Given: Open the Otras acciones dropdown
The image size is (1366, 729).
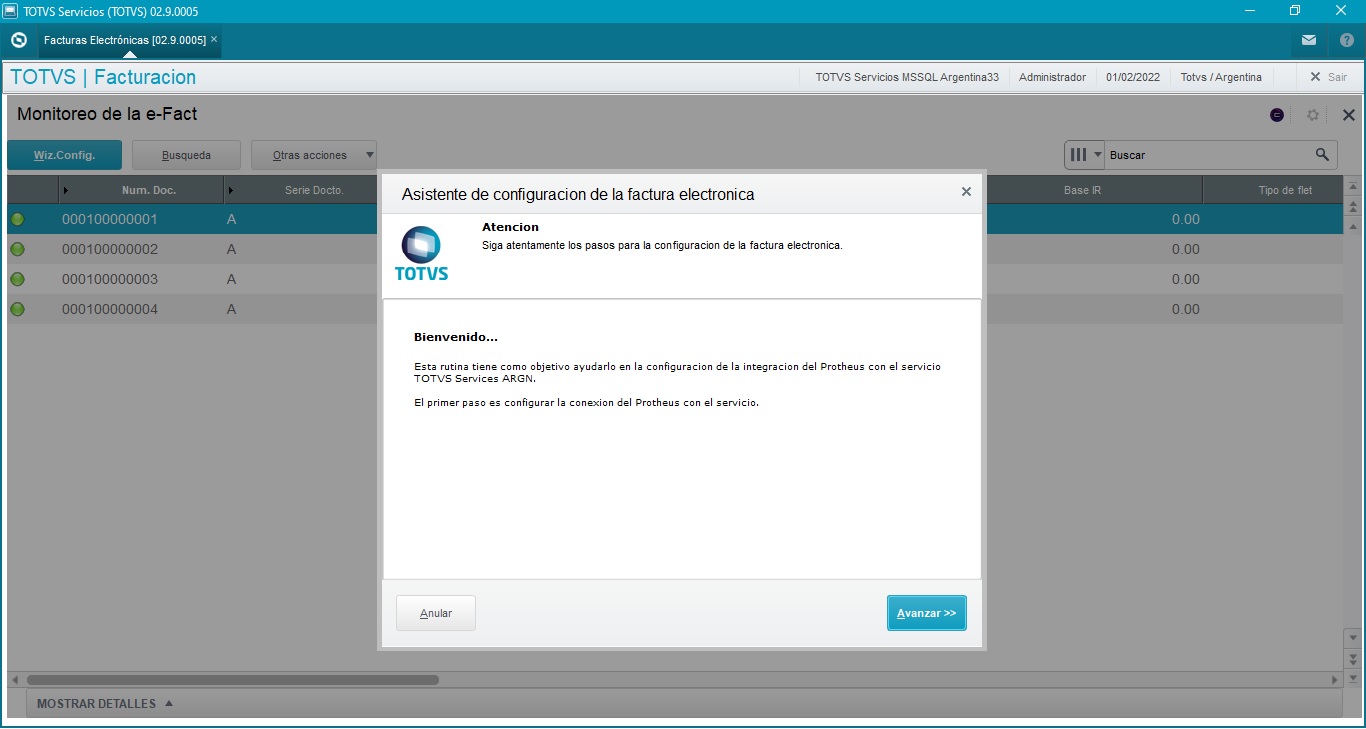Looking at the screenshot, I should (x=314, y=155).
